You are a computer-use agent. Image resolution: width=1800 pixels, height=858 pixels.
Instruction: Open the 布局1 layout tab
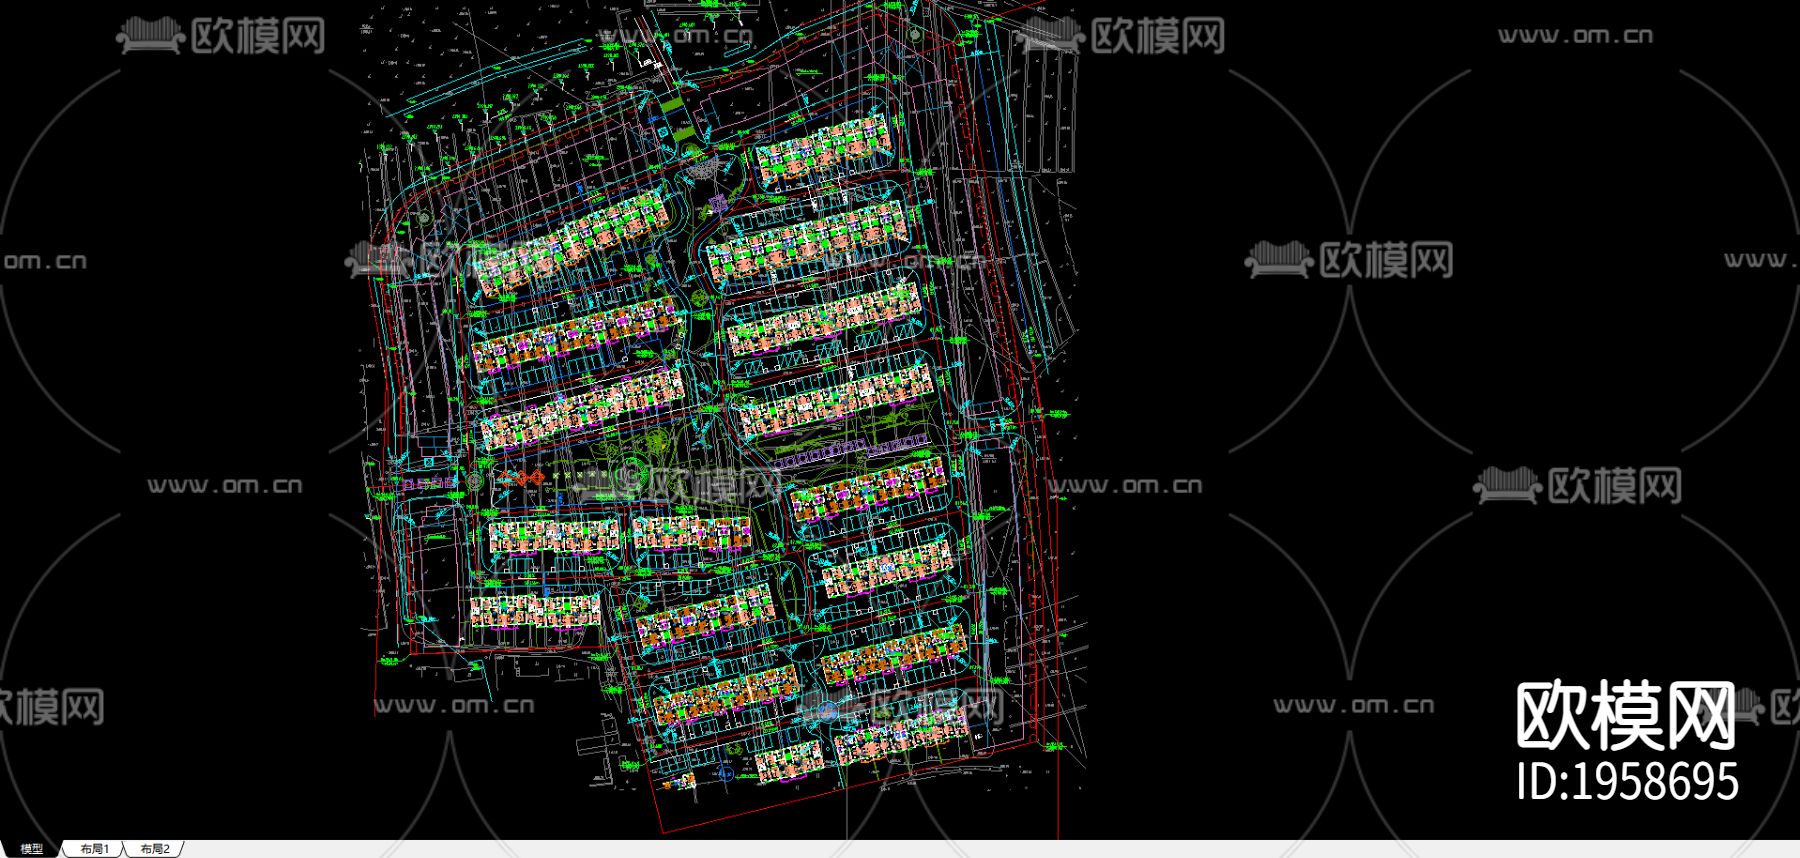tap(94, 849)
